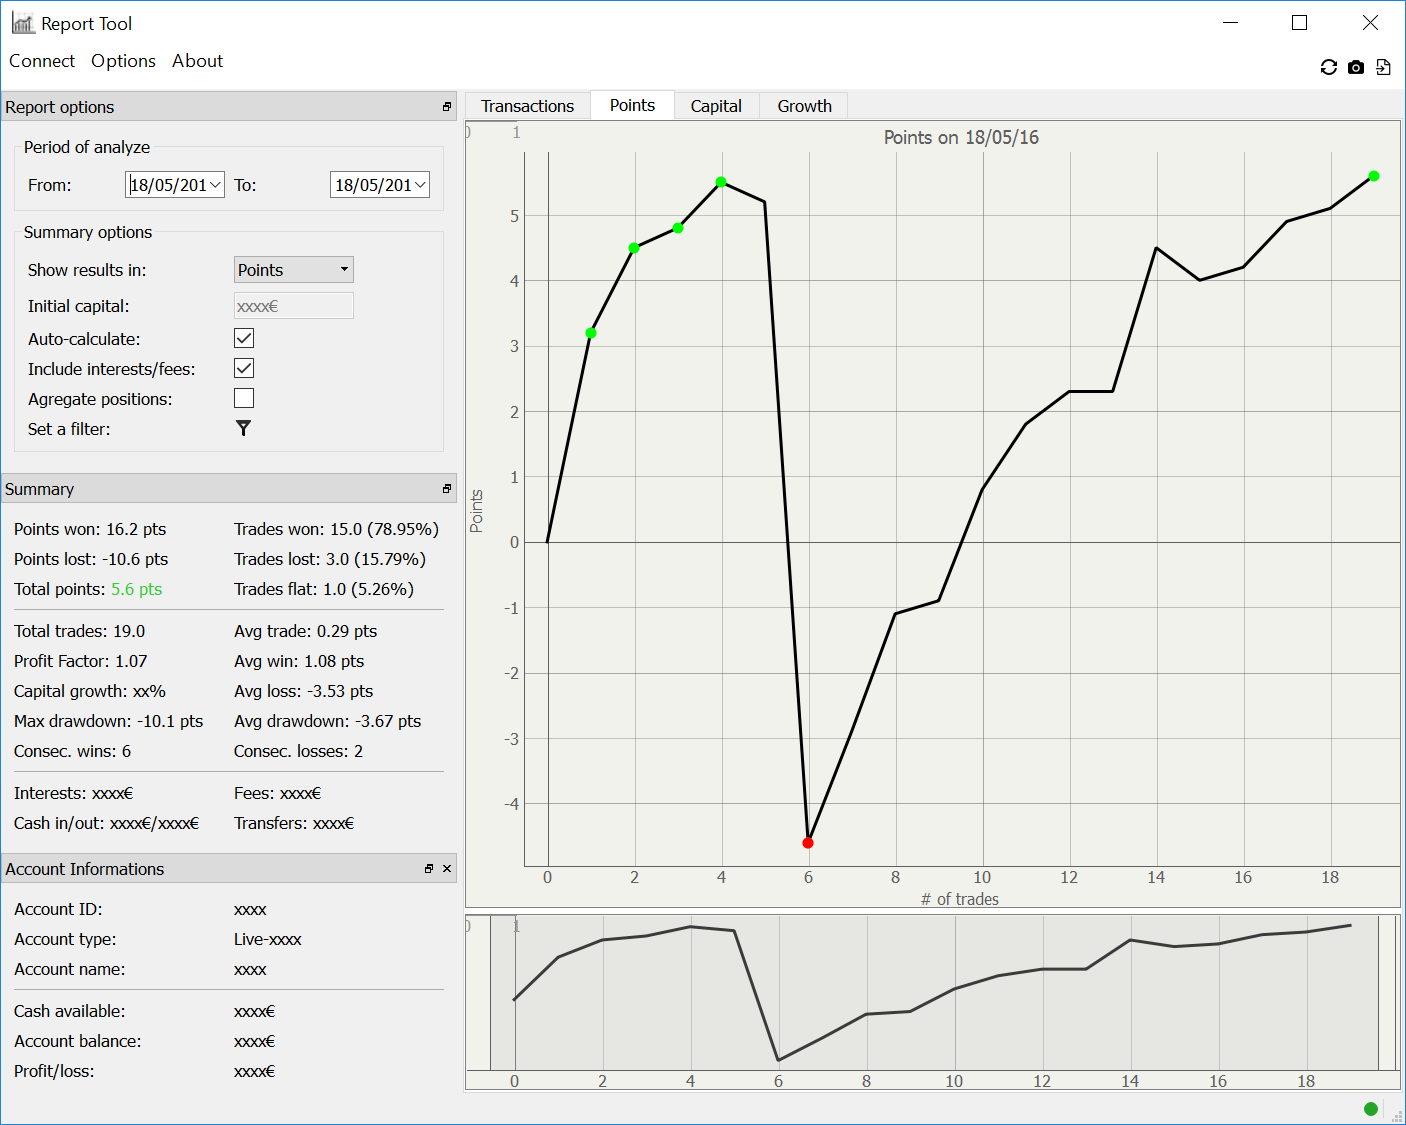Image resolution: width=1406 pixels, height=1125 pixels.
Task: Click the Points lost: -10.6 pts entry
Action: 91,559
